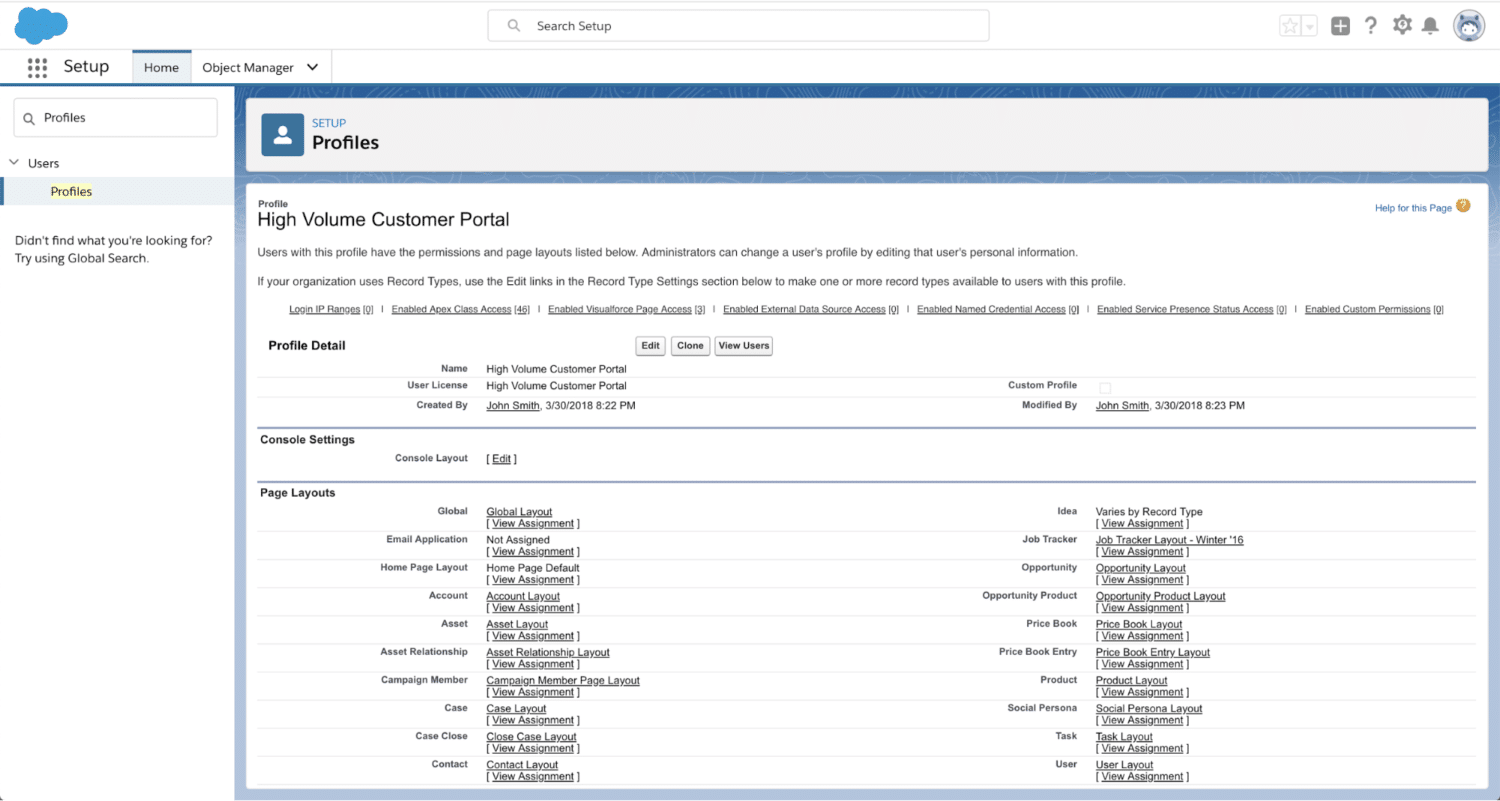Select Profiles in the Users sidebar
The width and height of the screenshot is (1500, 801).
tap(71, 191)
